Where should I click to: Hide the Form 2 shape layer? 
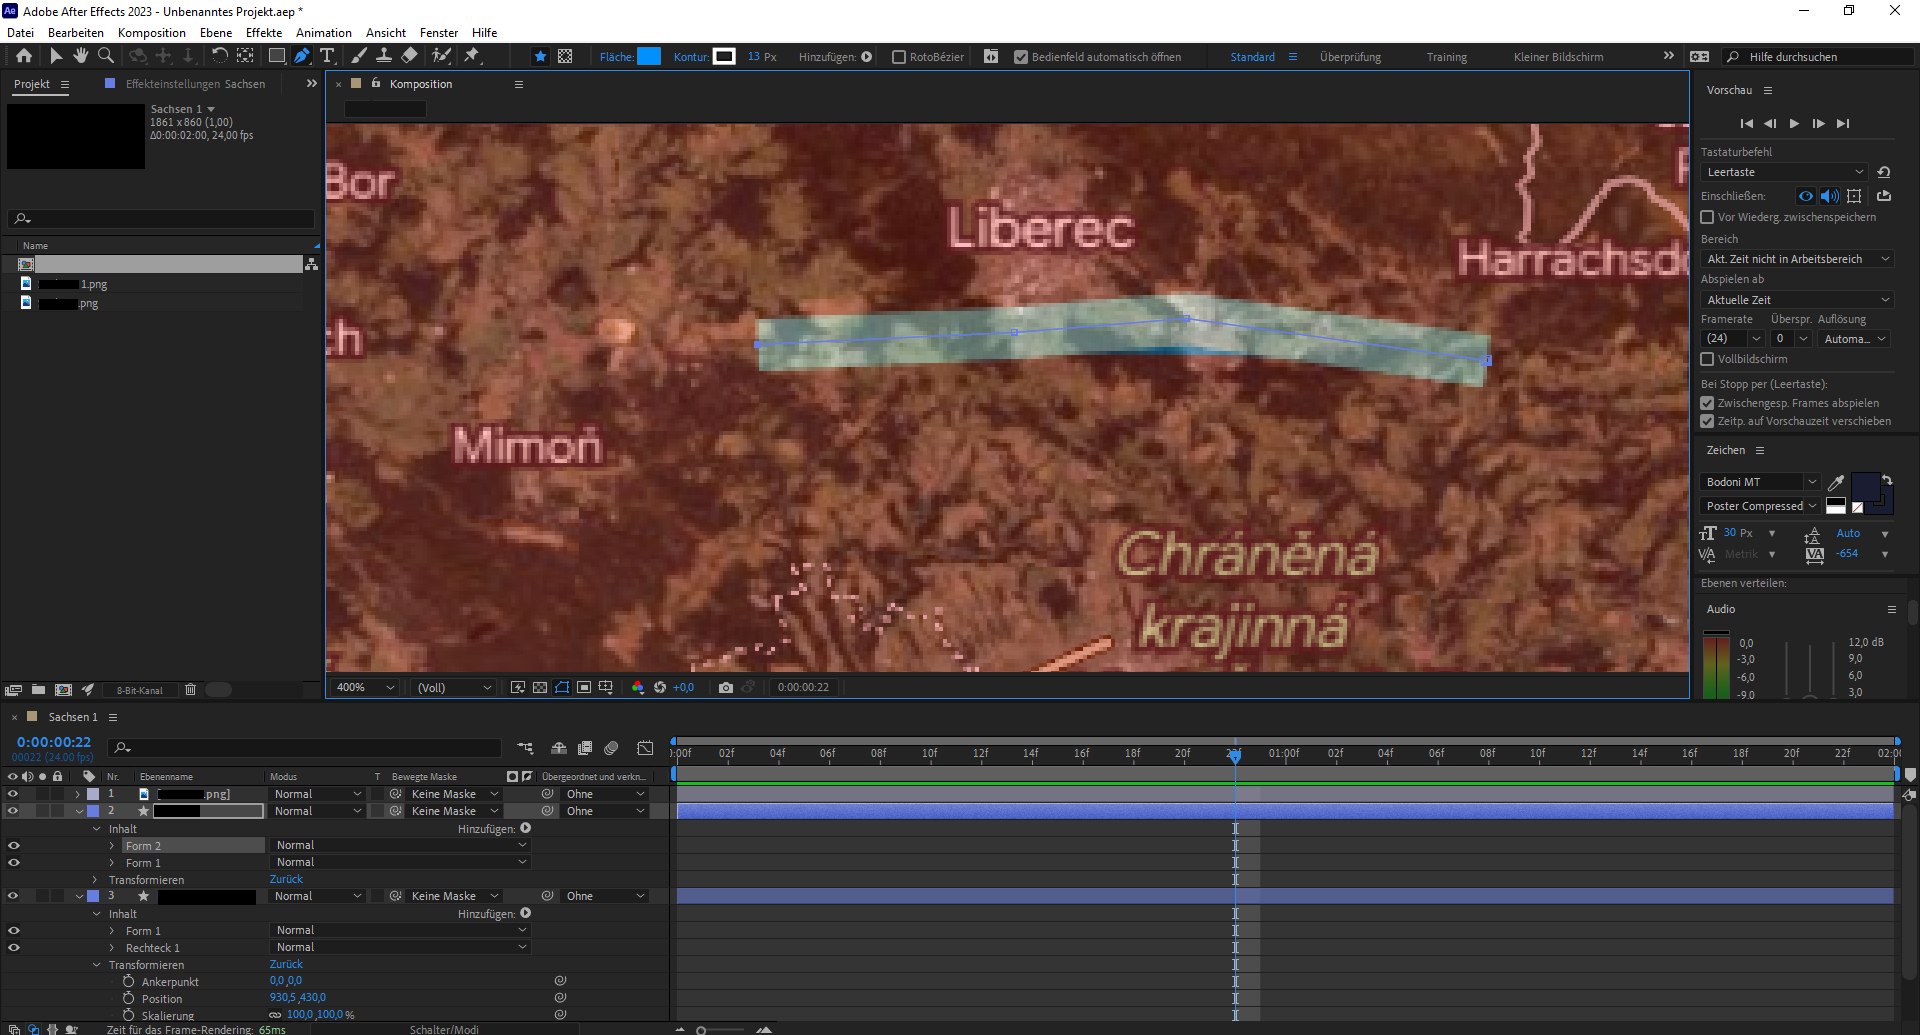14,845
